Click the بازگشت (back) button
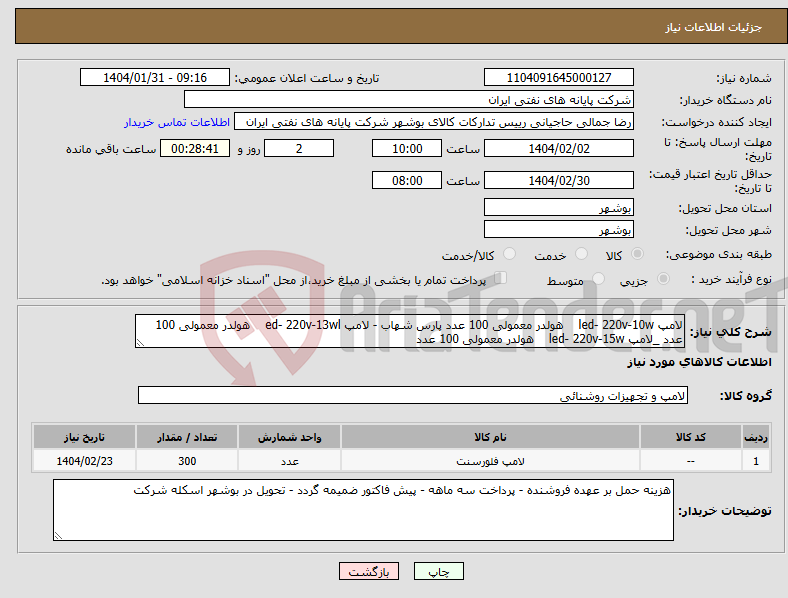Image resolution: width=788 pixels, height=598 pixels. click(x=369, y=571)
